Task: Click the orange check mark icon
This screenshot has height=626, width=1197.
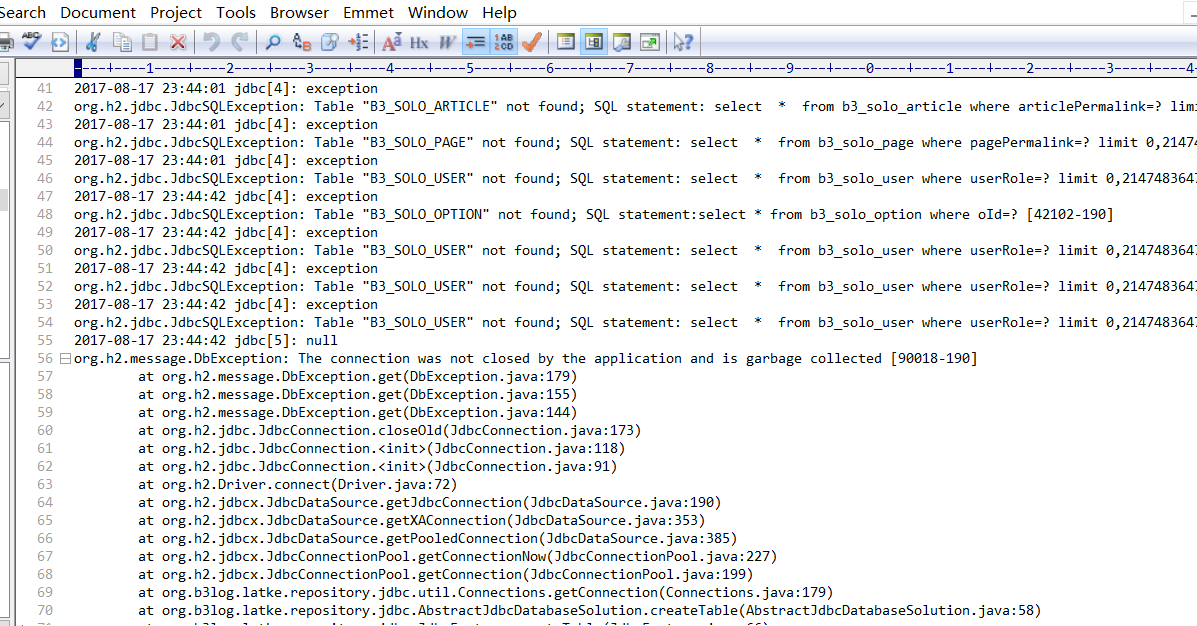Action: 532,42
